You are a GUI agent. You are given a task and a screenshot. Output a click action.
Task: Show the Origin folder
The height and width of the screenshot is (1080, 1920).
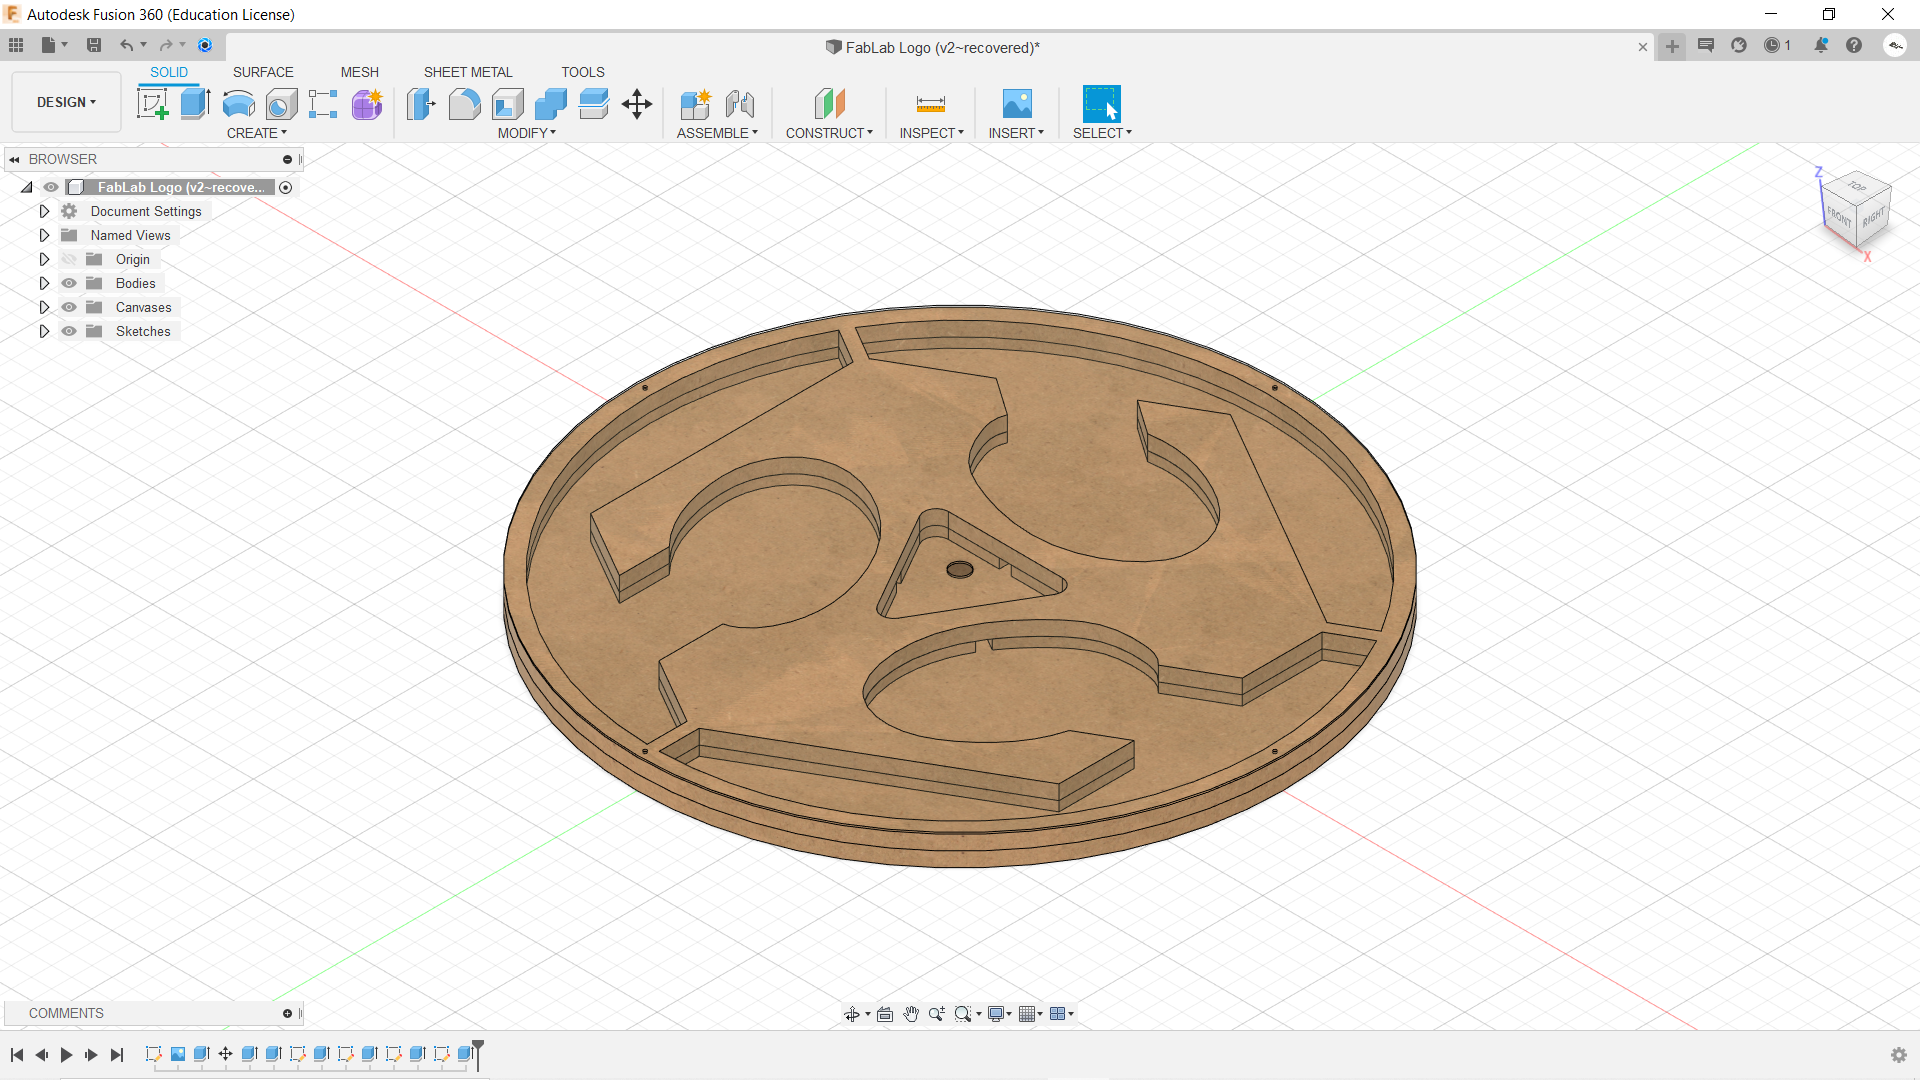pos(69,259)
